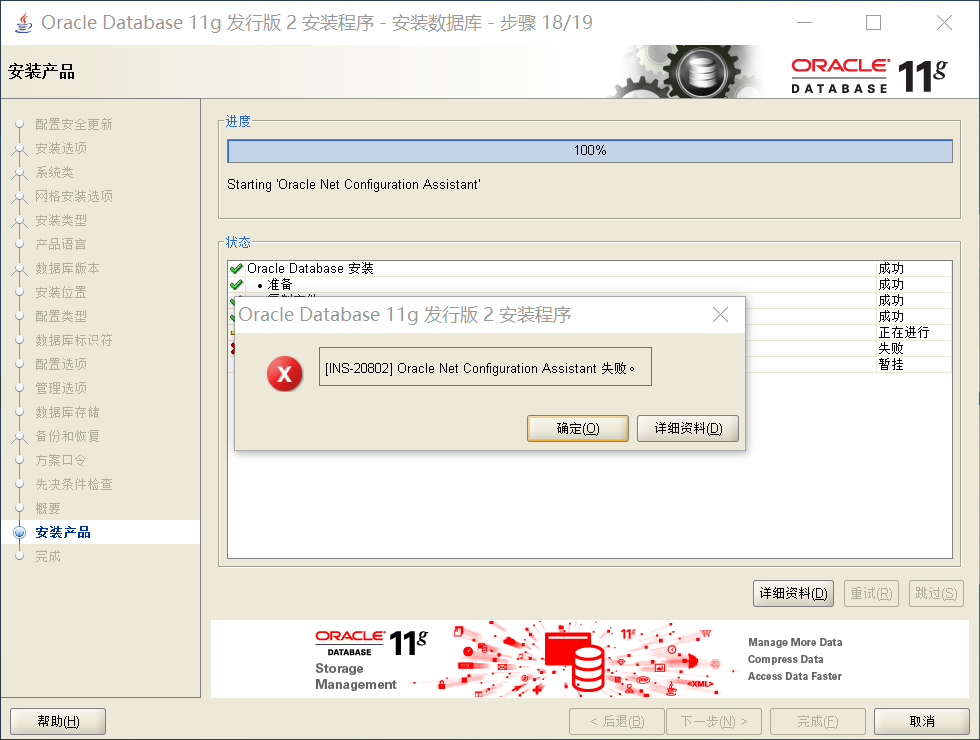This screenshot has height=740, width=980.
Task: Click the Oracle 11g Database logo in header
Action: click(869, 76)
